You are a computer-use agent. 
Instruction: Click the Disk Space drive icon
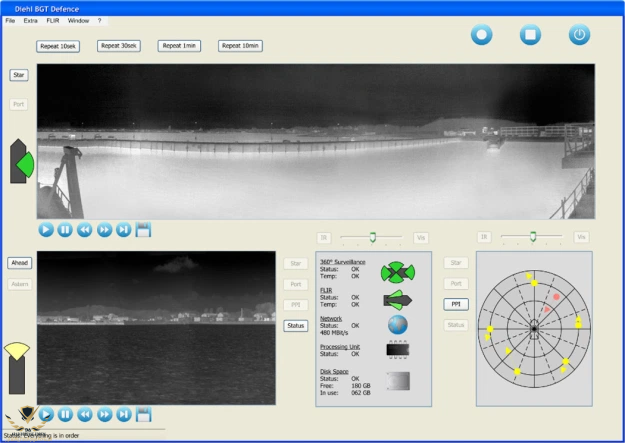(398, 381)
